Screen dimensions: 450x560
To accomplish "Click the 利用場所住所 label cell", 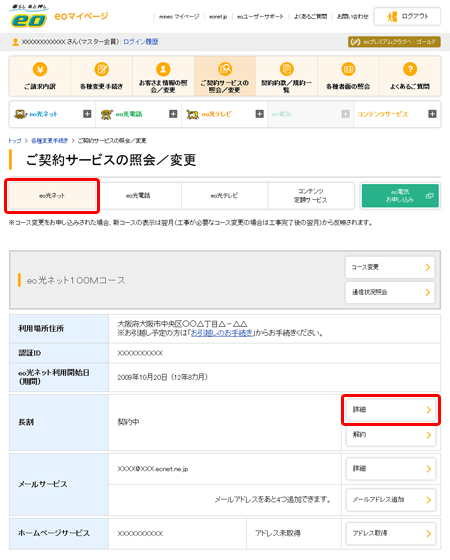I will [x=59, y=329].
